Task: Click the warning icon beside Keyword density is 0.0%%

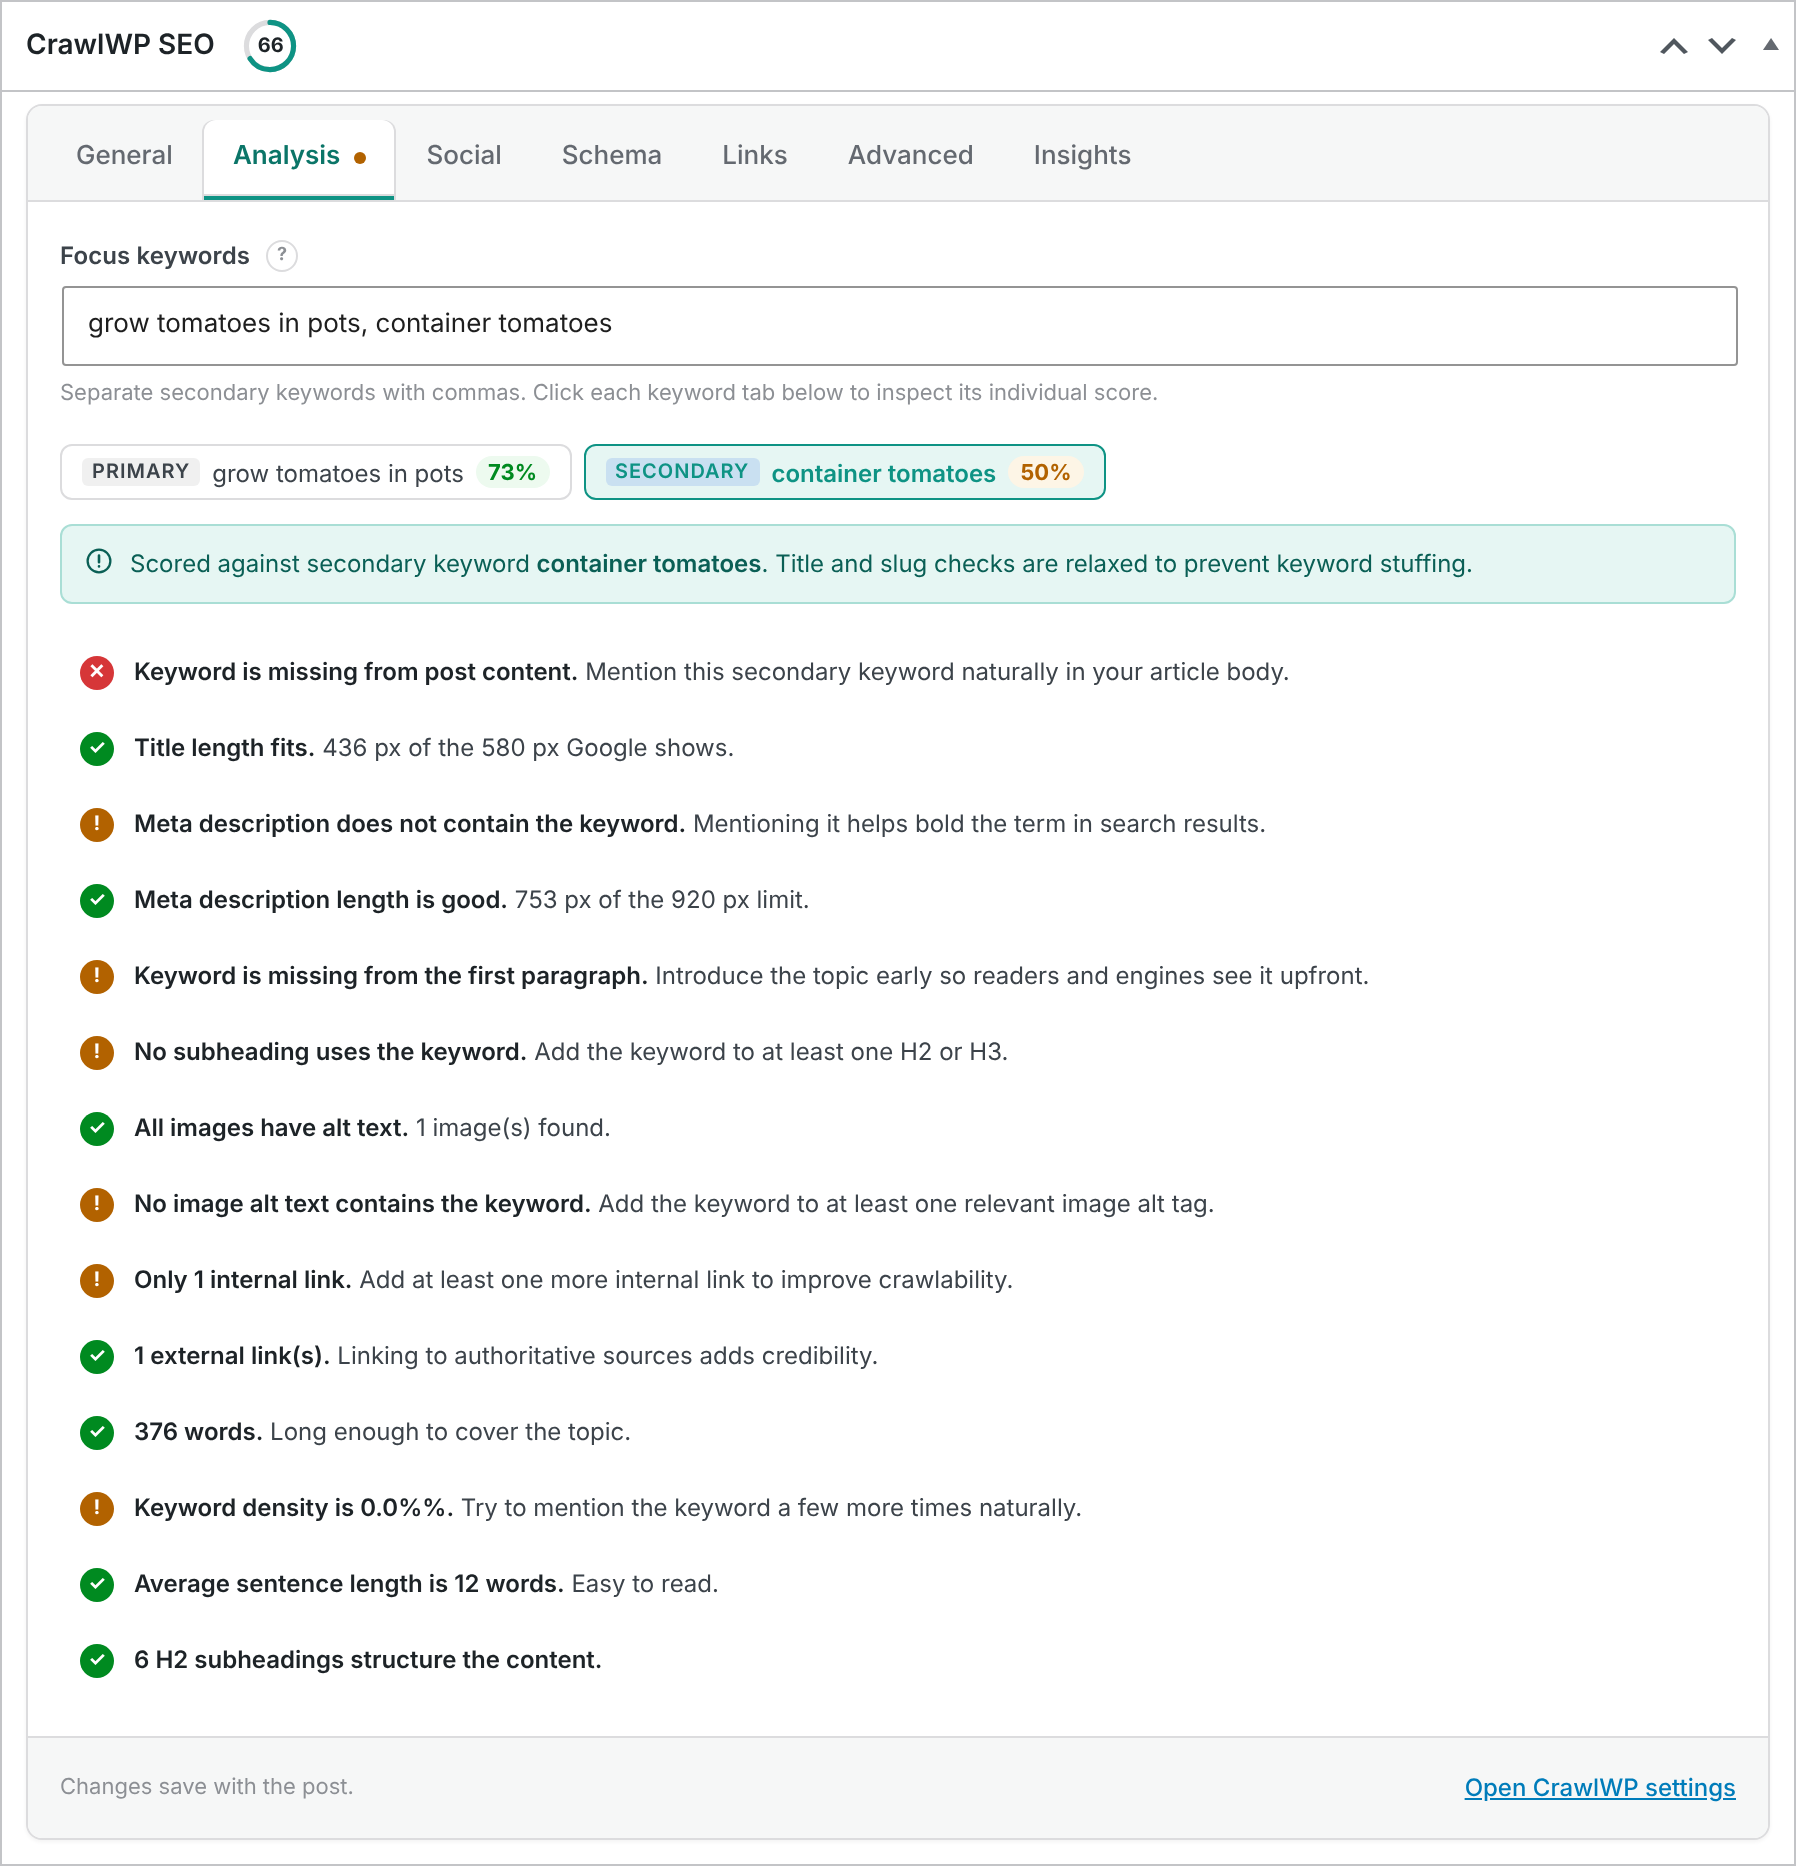Action: pyautogui.click(x=97, y=1508)
